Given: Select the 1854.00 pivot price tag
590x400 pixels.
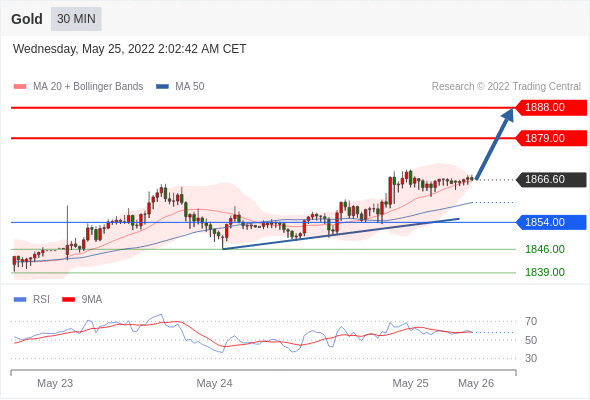Looking at the screenshot, I should (x=550, y=222).
